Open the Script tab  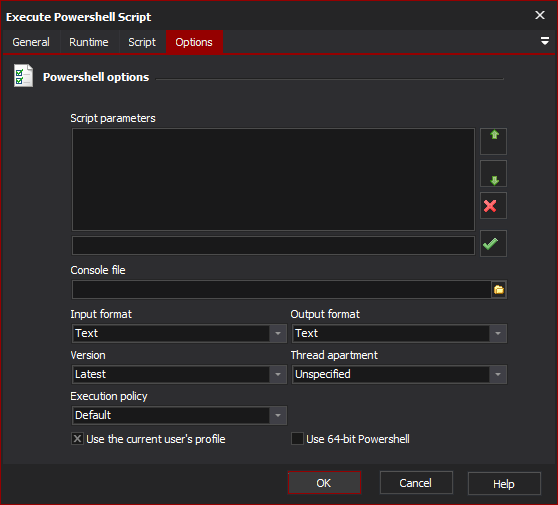142,42
